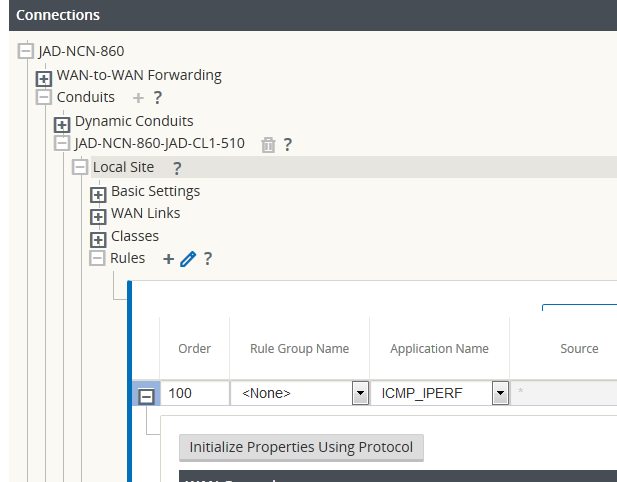Add a new rule with plus icon
Image resolution: width=617 pixels, height=482 pixels.
[168, 259]
